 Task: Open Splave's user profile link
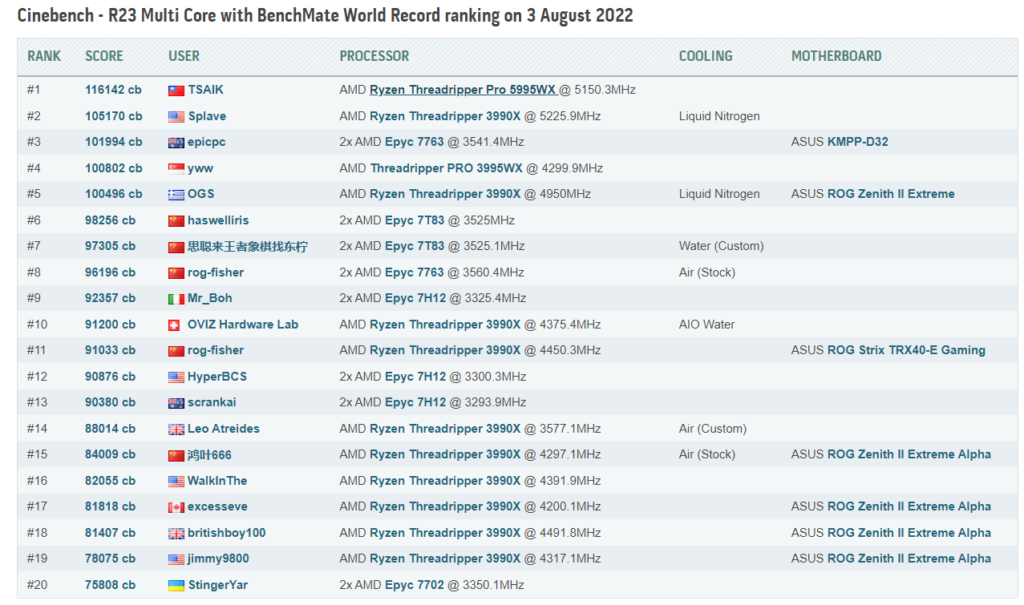click(207, 116)
